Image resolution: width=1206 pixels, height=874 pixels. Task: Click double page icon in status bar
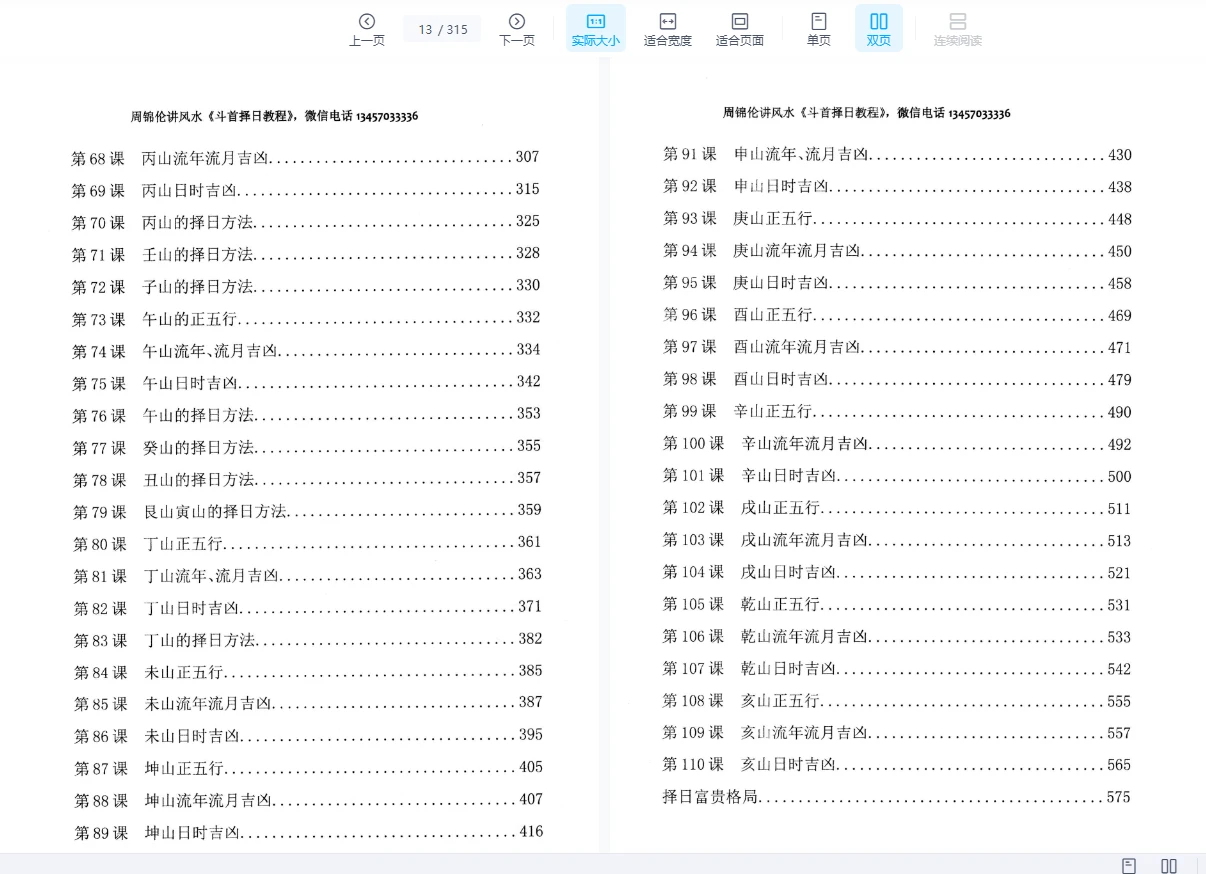click(1169, 865)
